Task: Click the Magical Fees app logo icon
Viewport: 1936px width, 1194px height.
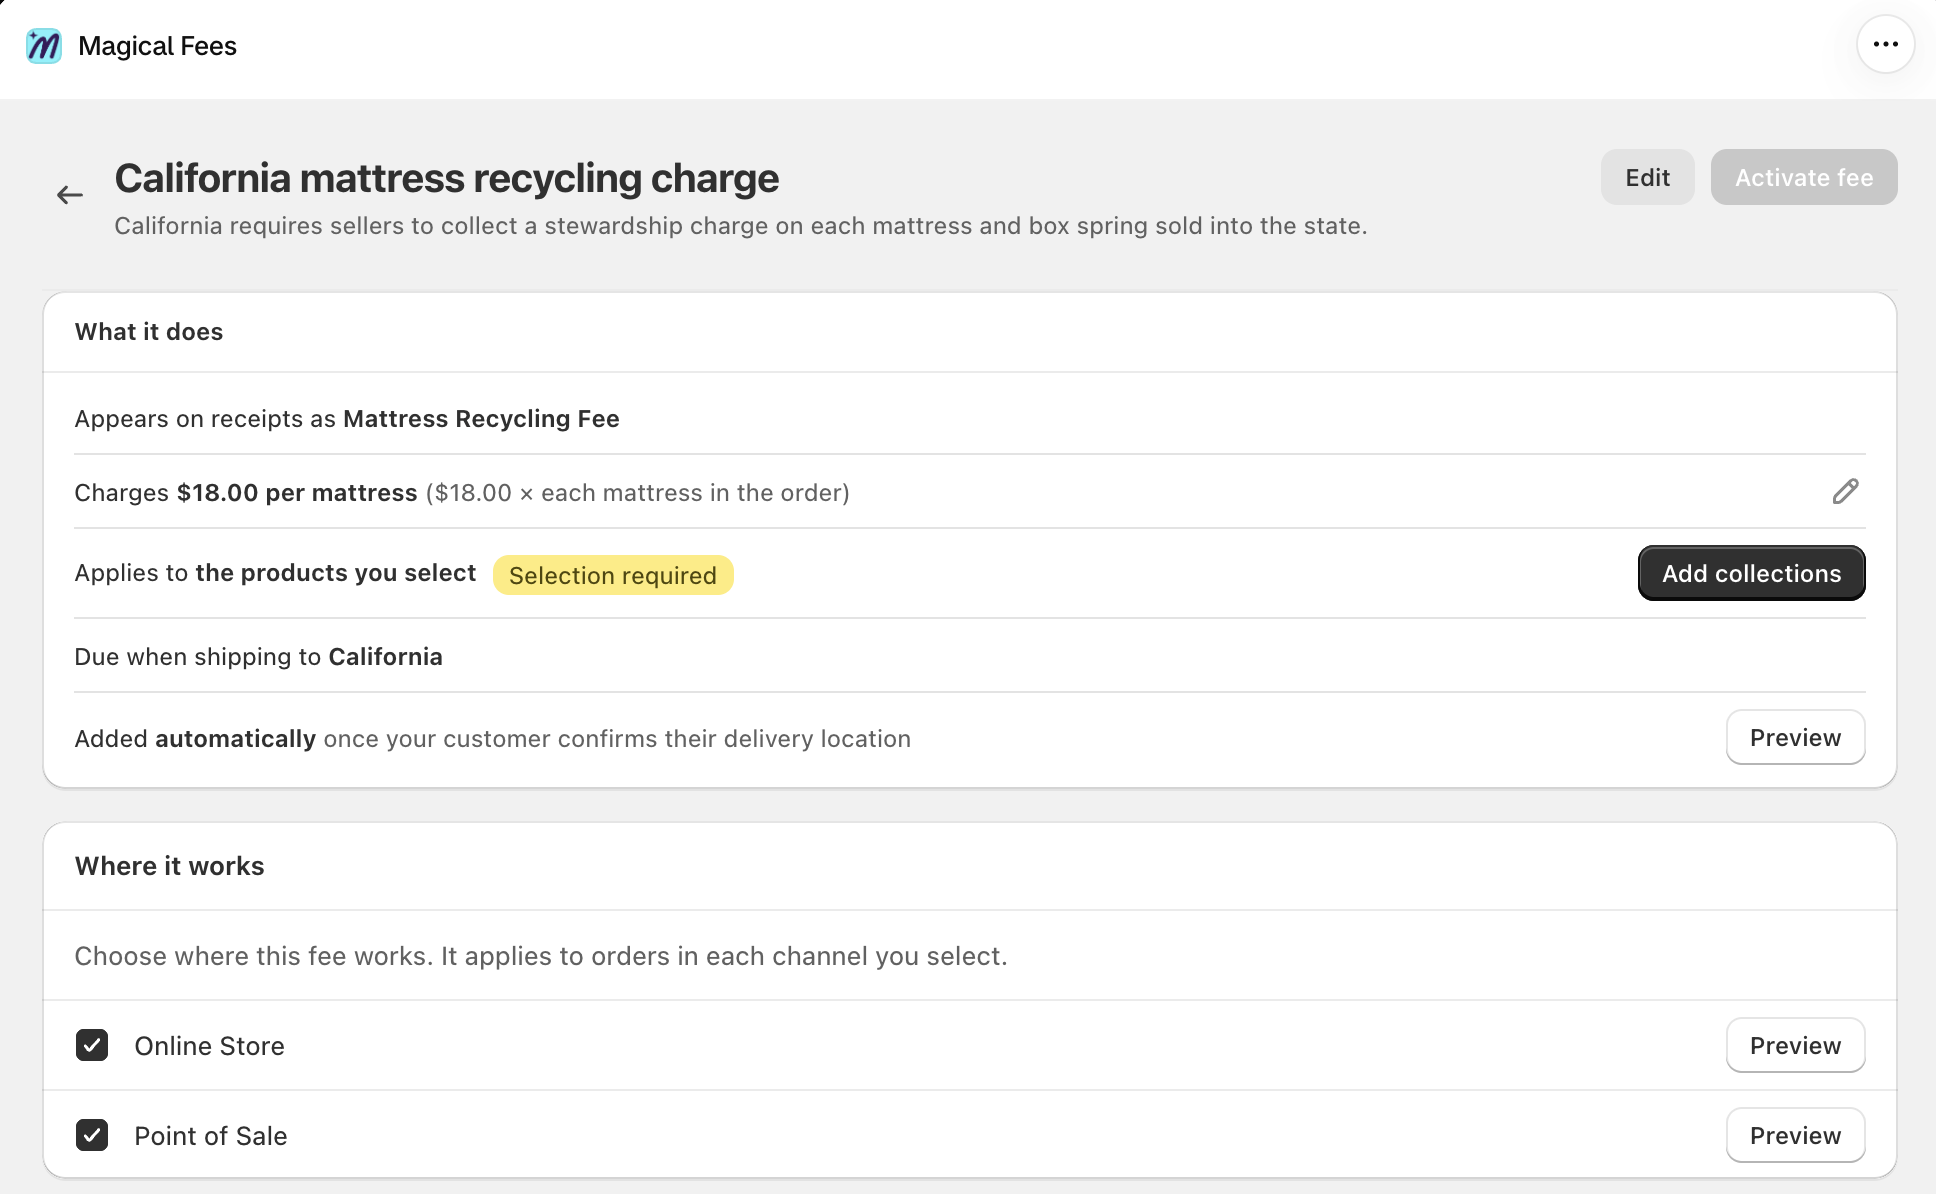Action: coord(44,46)
